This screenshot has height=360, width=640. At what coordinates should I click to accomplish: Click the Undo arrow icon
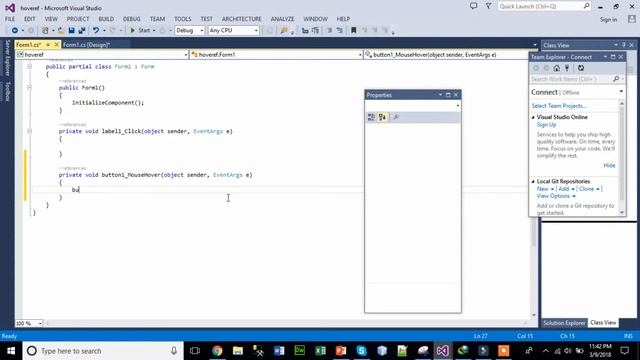96,31
